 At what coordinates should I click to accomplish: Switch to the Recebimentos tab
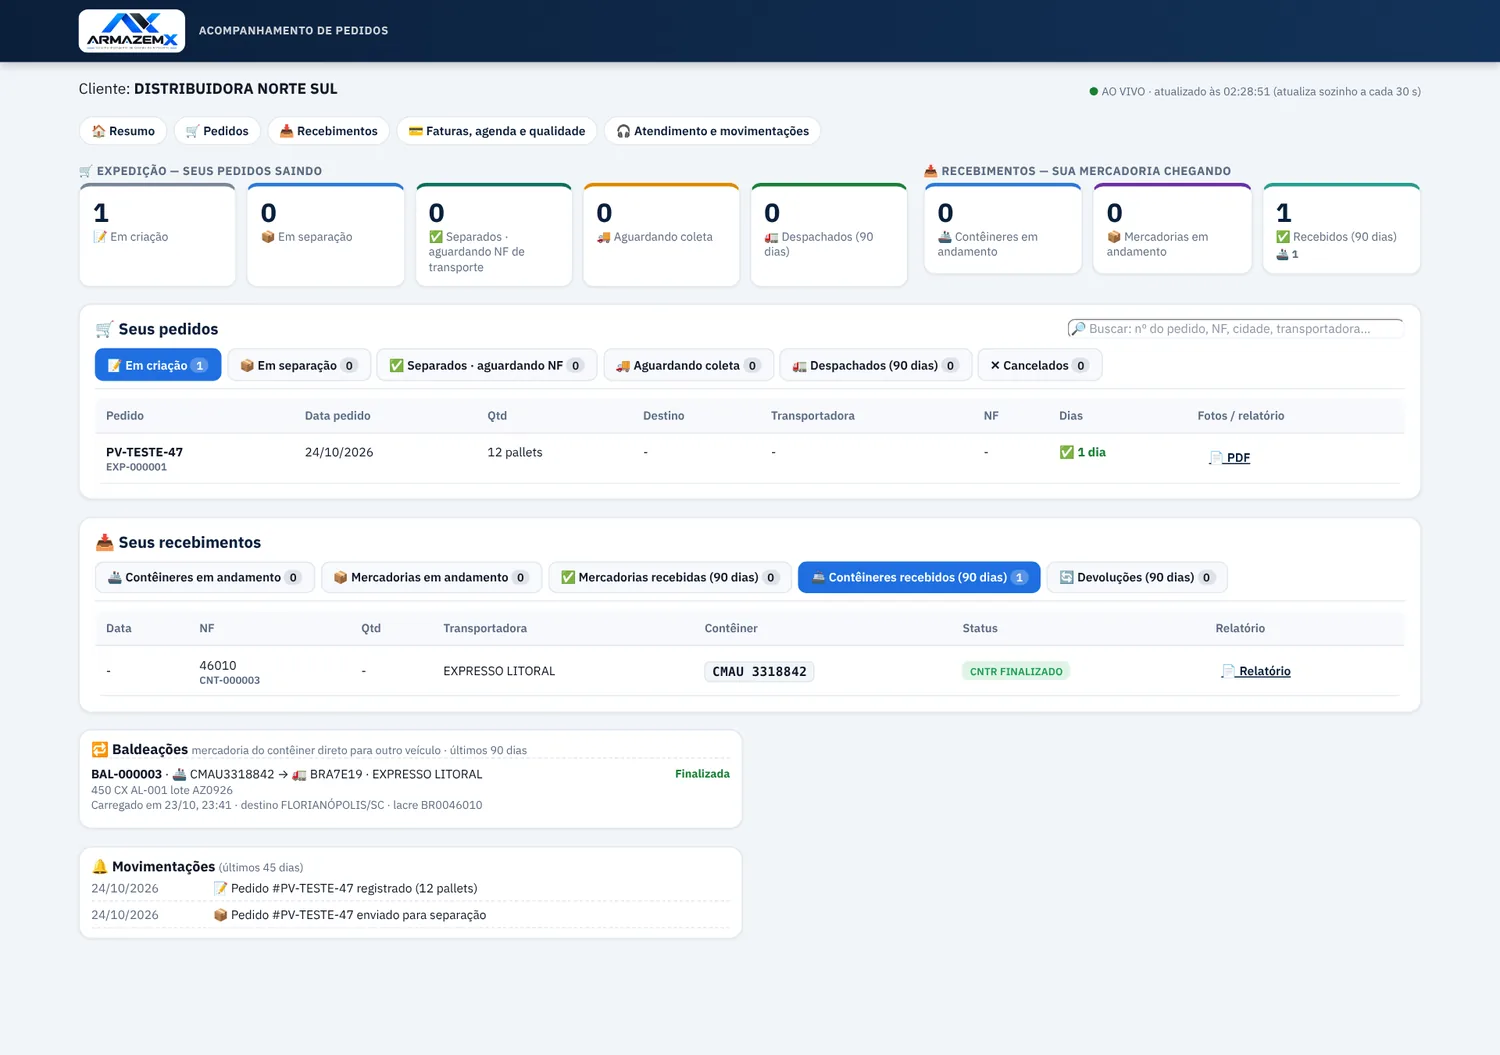(x=328, y=131)
